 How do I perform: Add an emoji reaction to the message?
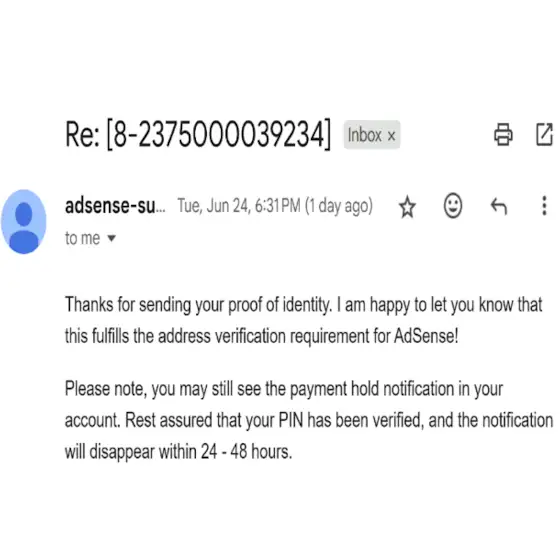453,206
